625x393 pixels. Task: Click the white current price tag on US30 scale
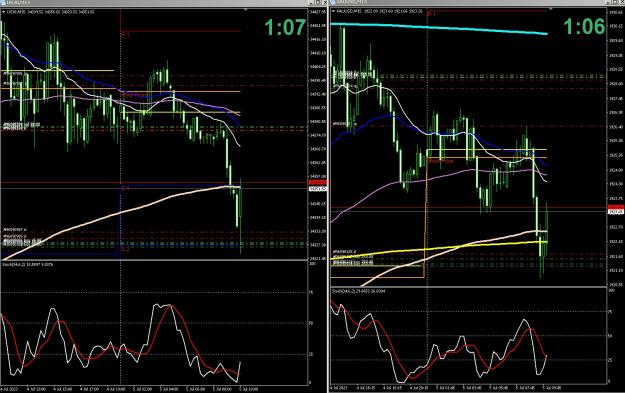point(318,189)
